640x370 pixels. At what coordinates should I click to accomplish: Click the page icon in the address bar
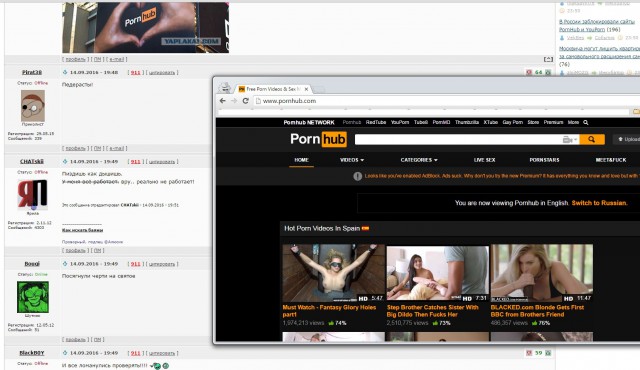[258, 101]
